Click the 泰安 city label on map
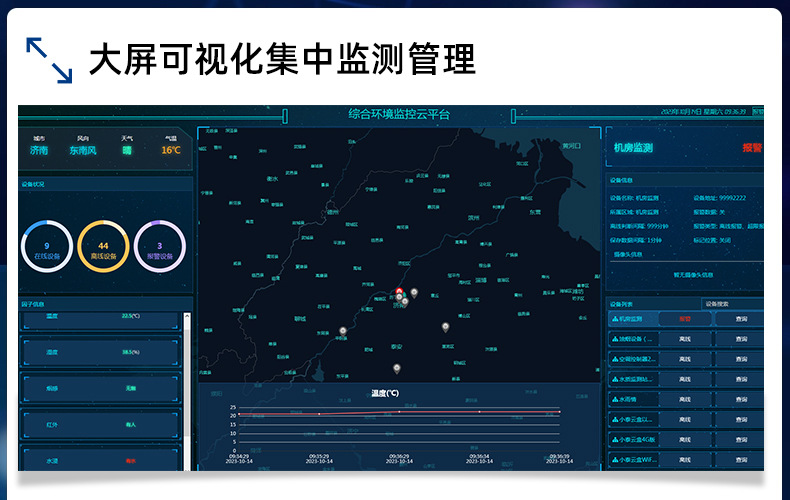790x500 pixels. (x=397, y=347)
